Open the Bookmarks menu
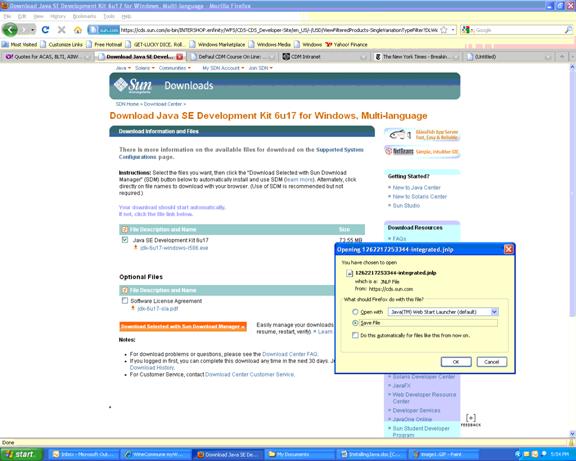 pyautogui.click(x=84, y=17)
